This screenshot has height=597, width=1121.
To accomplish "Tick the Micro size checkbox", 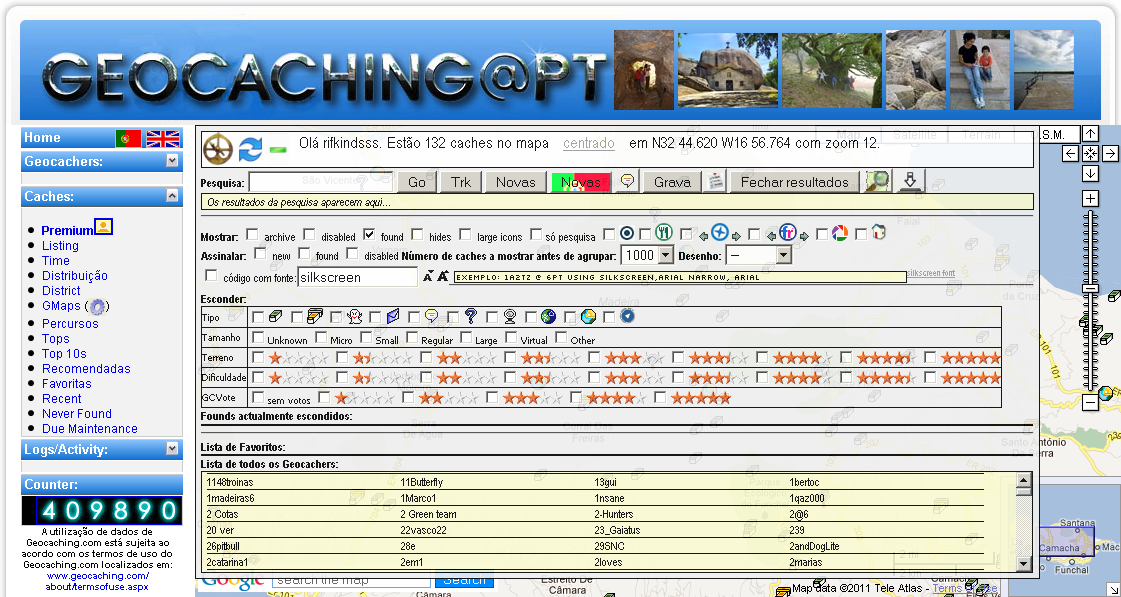I will 321,337.
